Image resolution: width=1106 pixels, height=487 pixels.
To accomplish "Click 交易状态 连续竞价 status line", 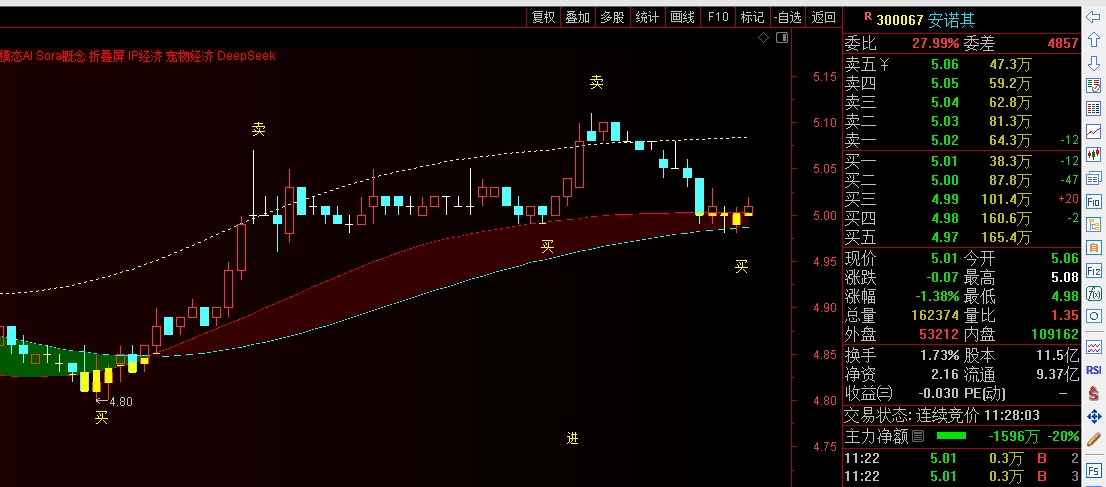I will [x=942, y=416].
